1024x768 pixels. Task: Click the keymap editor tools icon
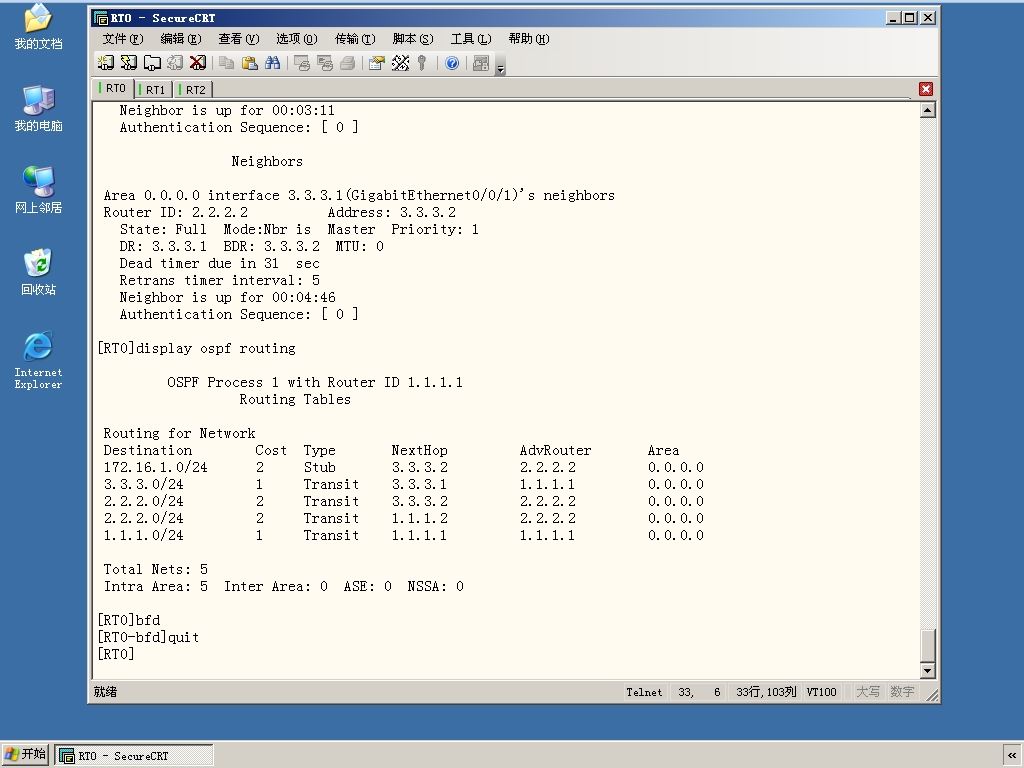click(400, 63)
